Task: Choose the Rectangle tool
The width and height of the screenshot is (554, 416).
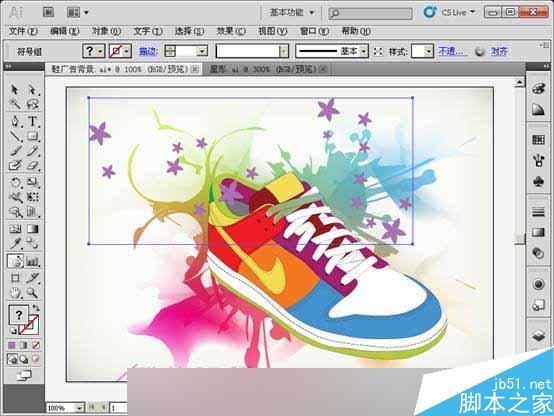Action: [32, 136]
